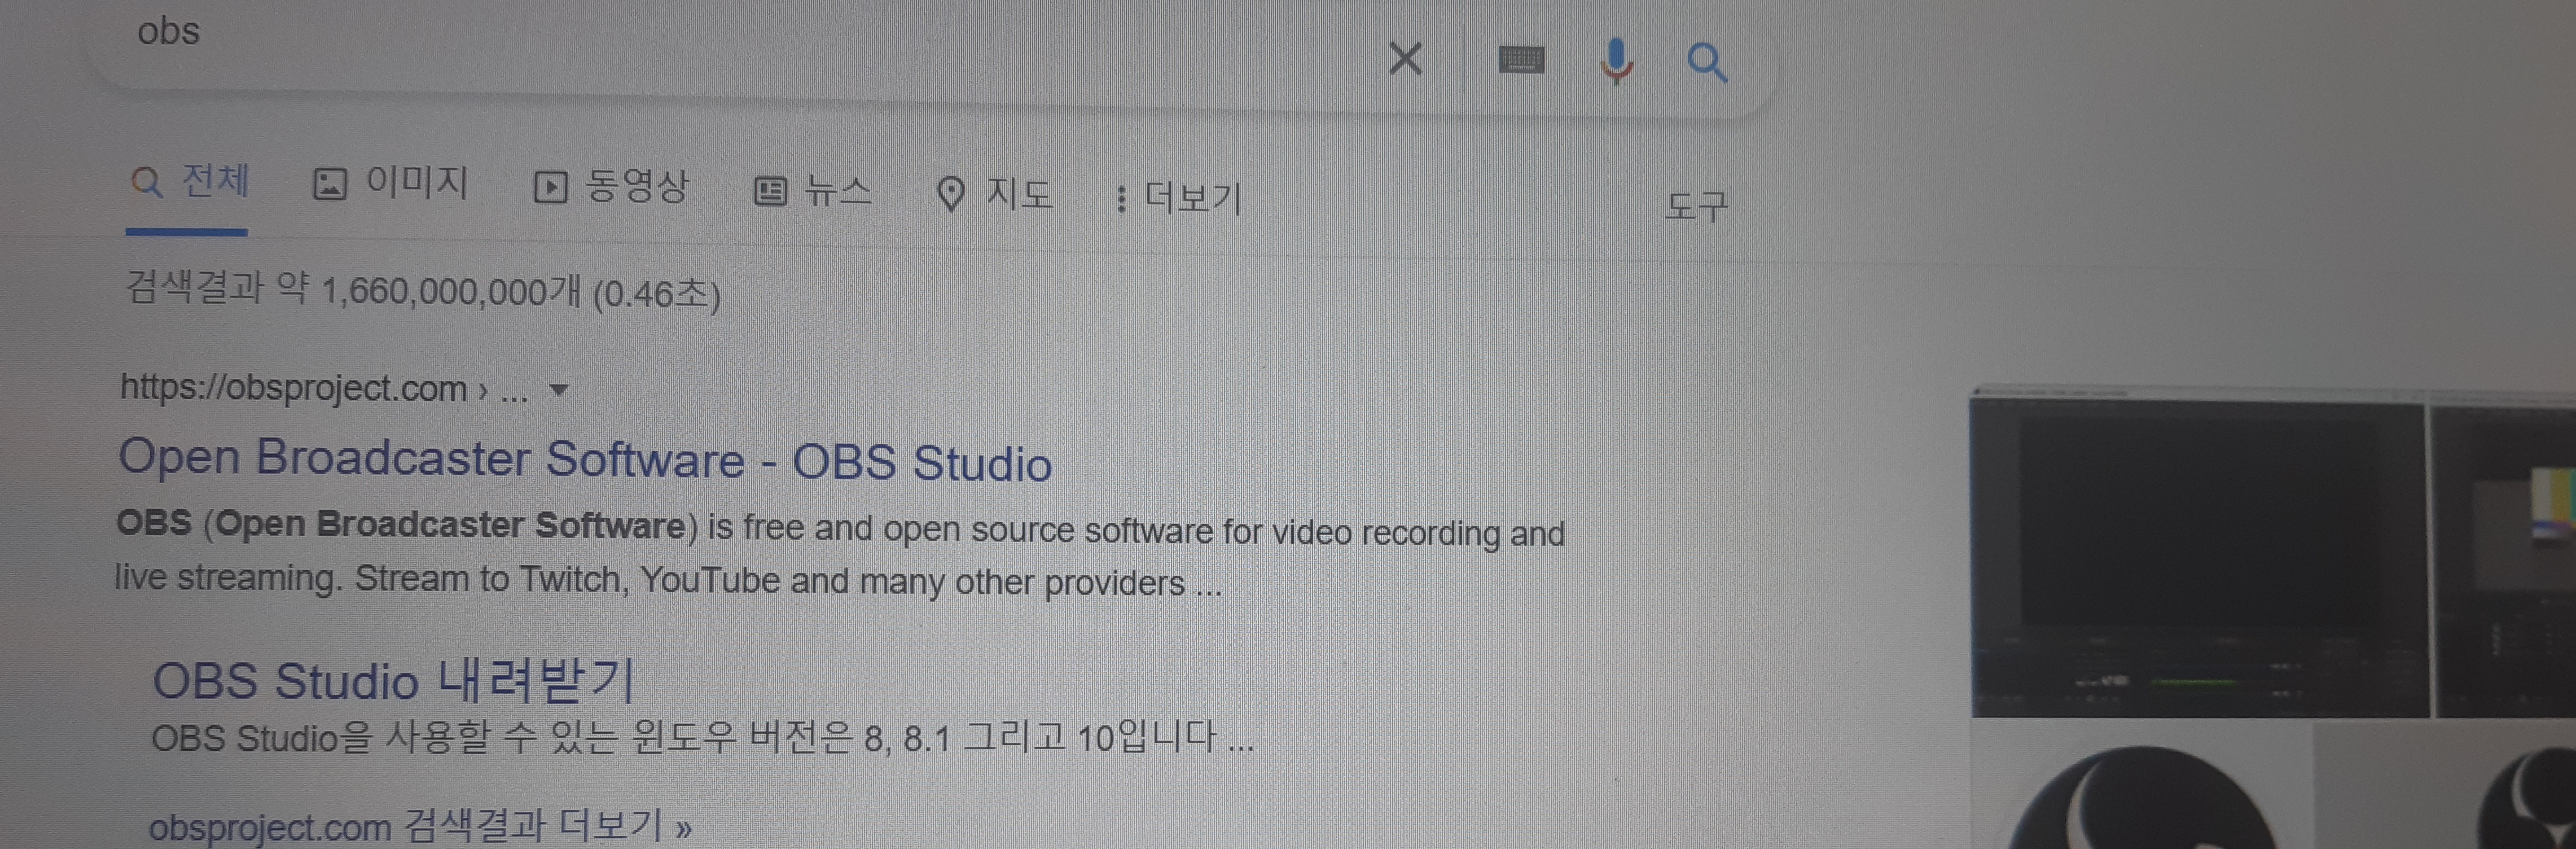The width and height of the screenshot is (2576, 849).
Task: Click the snippet text "live streaming. Stream to Twitch"
Action: pos(371,578)
